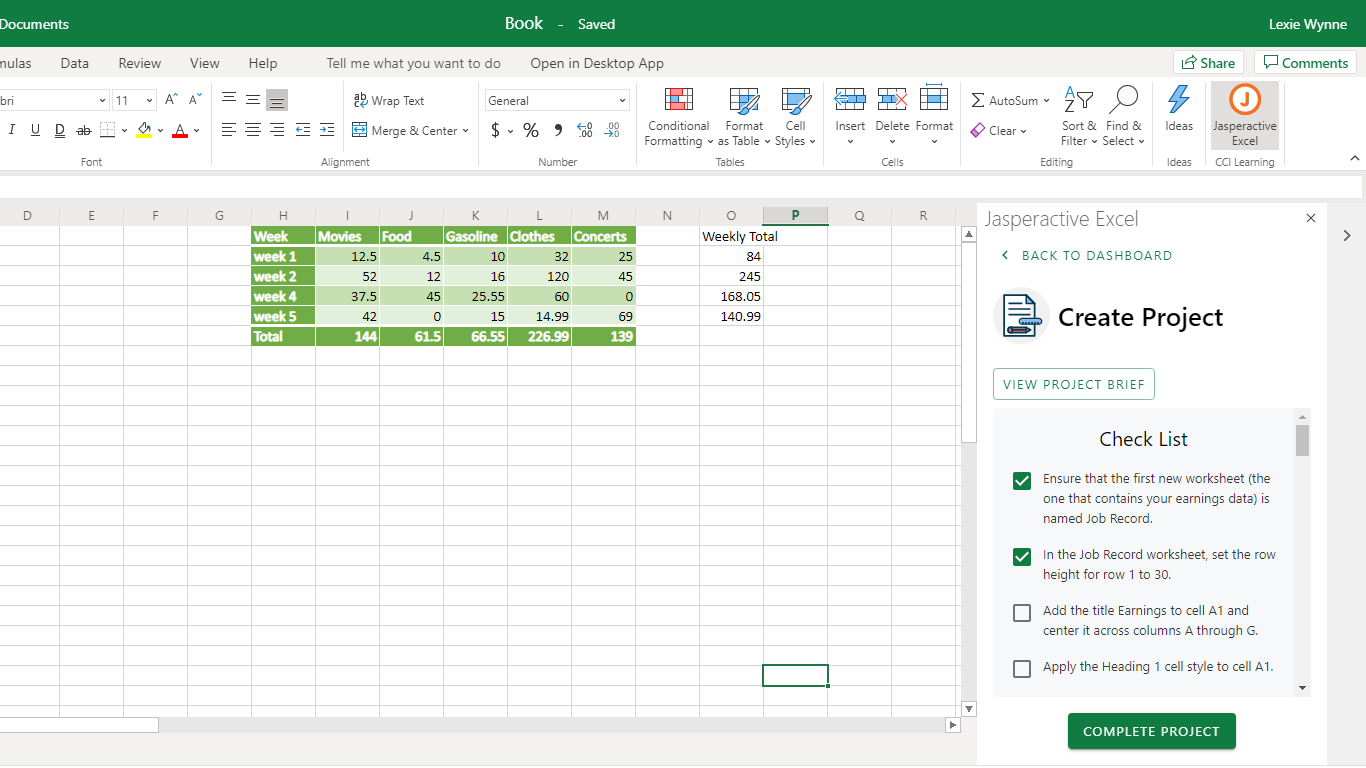The height and width of the screenshot is (768, 1366).
Task: Click the Format as Table icon
Action: tap(744, 101)
